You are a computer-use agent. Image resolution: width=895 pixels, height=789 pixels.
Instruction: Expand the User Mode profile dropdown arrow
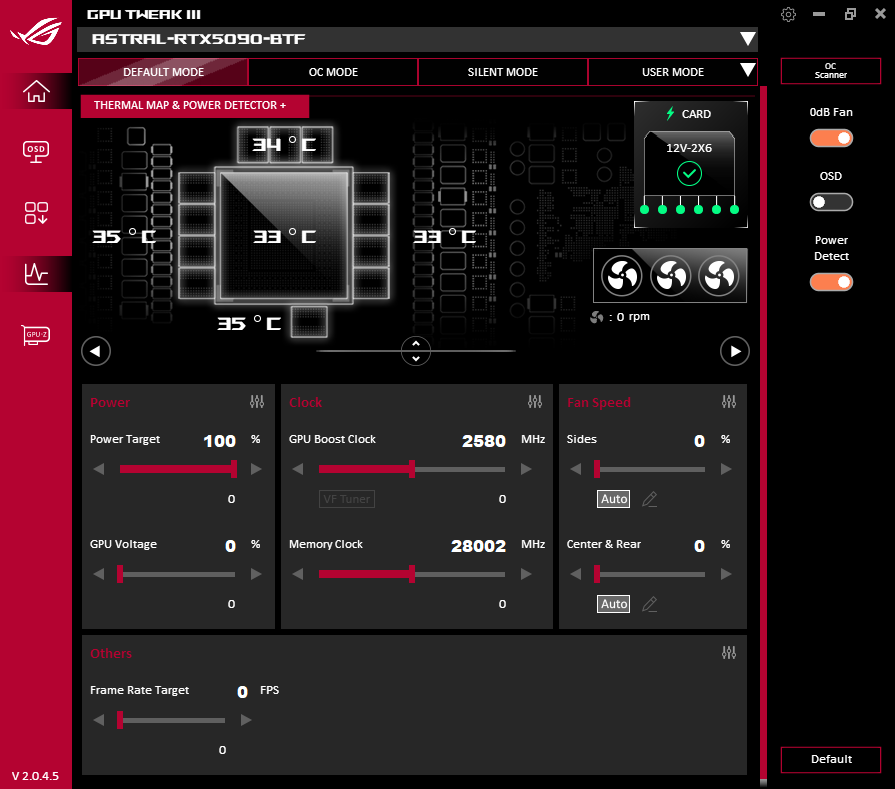pyautogui.click(x=747, y=70)
